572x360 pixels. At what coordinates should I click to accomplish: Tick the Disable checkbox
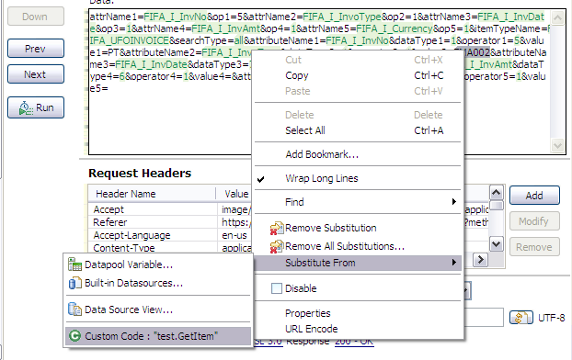pyautogui.click(x=277, y=289)
